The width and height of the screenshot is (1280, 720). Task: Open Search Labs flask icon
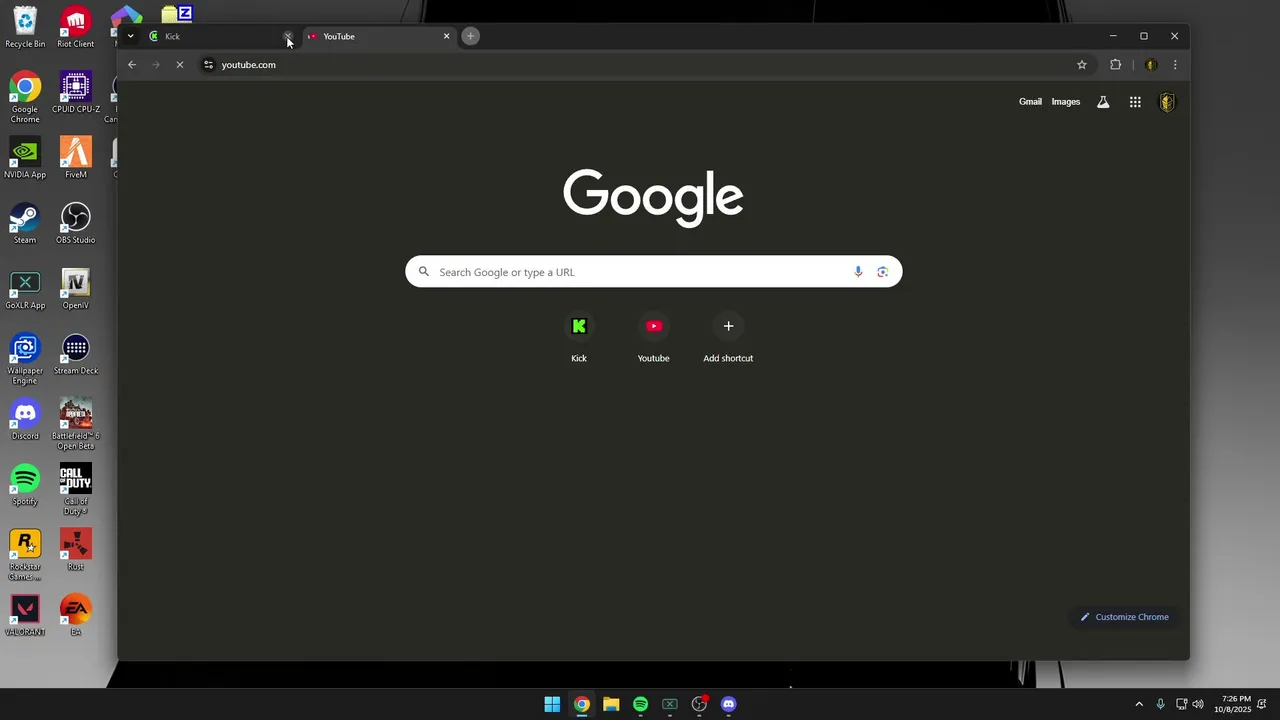pos(1103,102)
